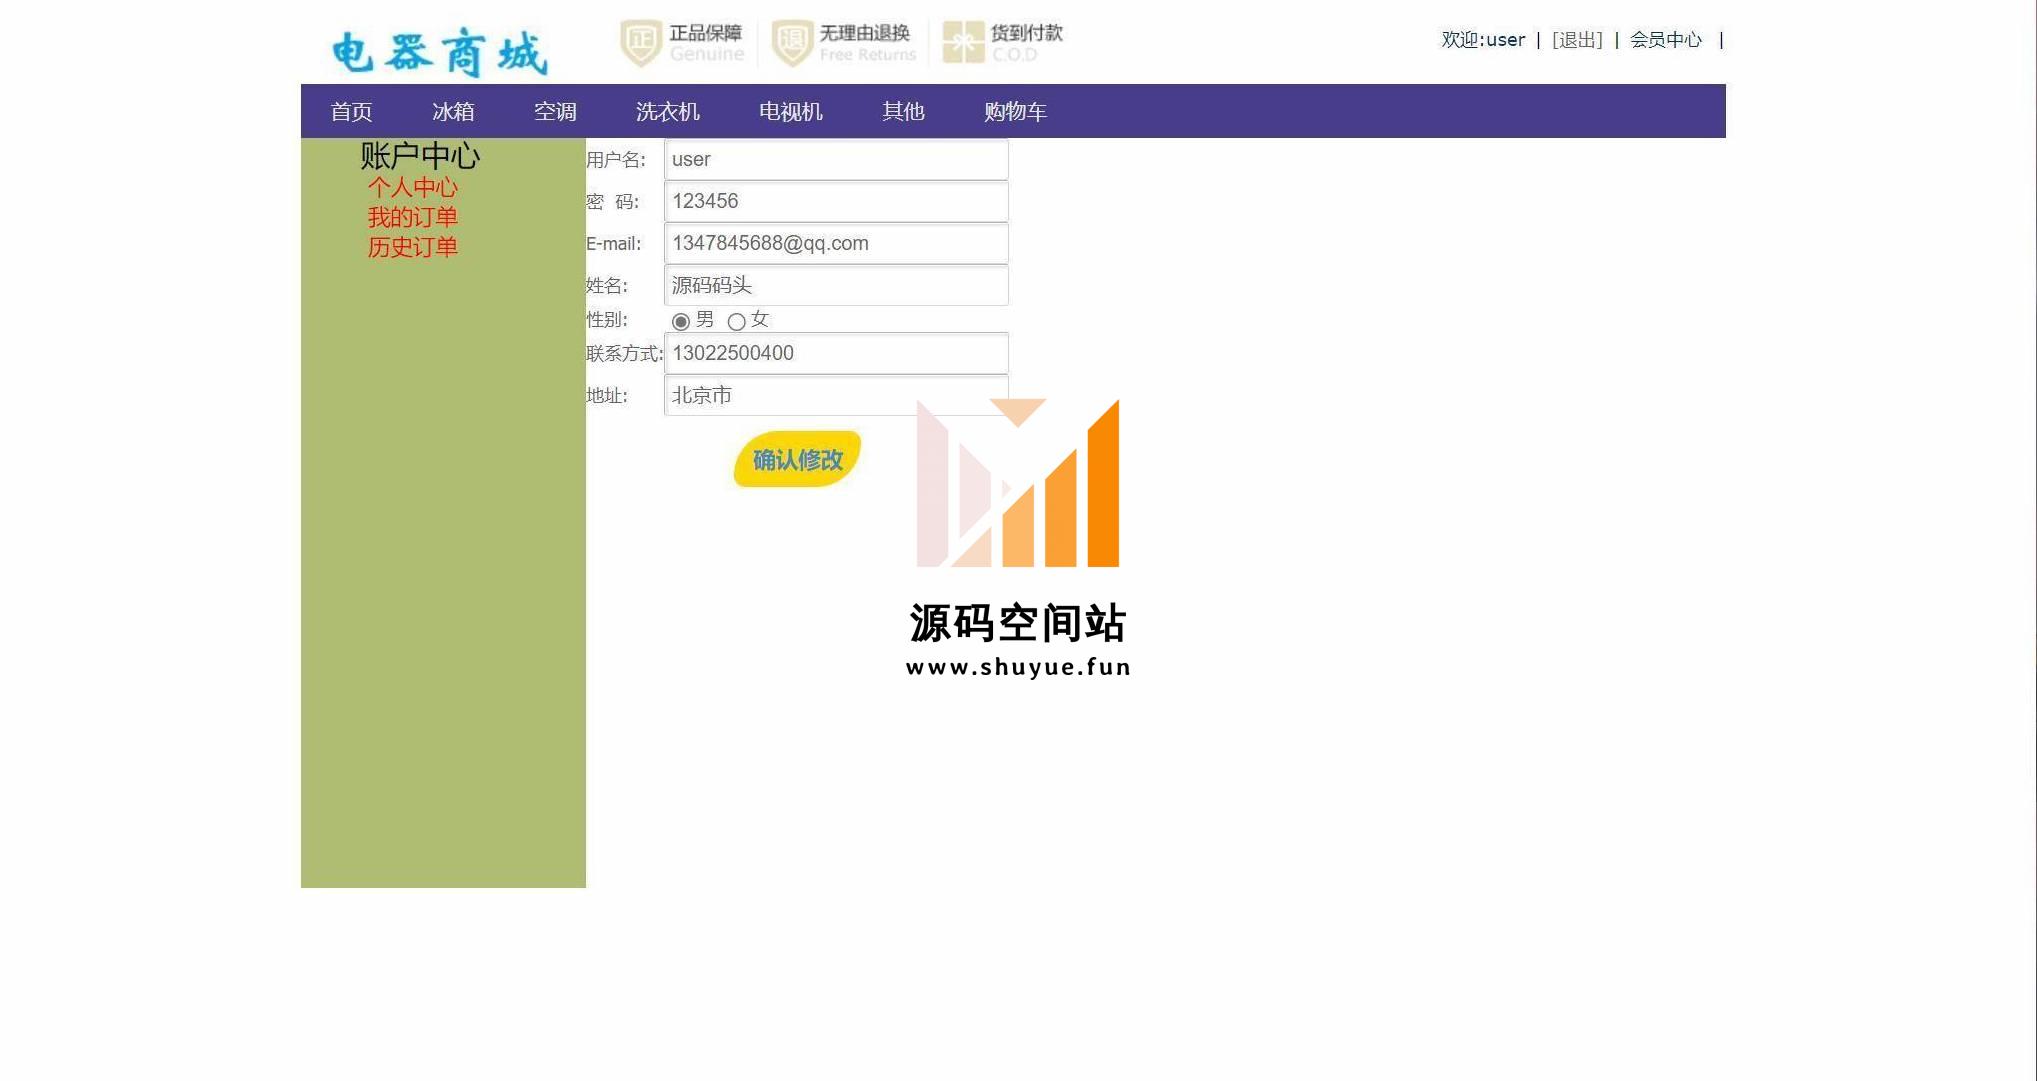The image size is (2037, 1081).
Task: Select the 其他 category
Action: pos(903,111)
